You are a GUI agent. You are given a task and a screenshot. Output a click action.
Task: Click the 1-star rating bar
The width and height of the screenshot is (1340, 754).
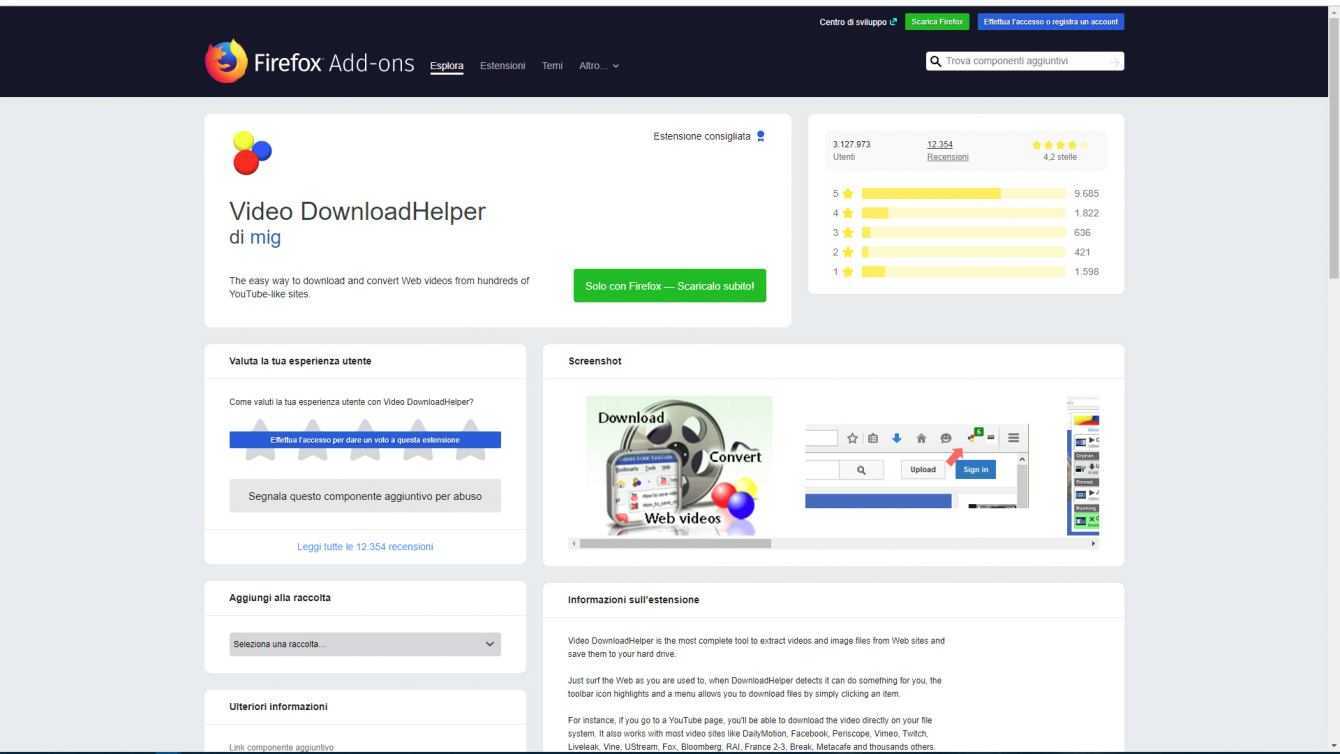[x=964, y=271]
